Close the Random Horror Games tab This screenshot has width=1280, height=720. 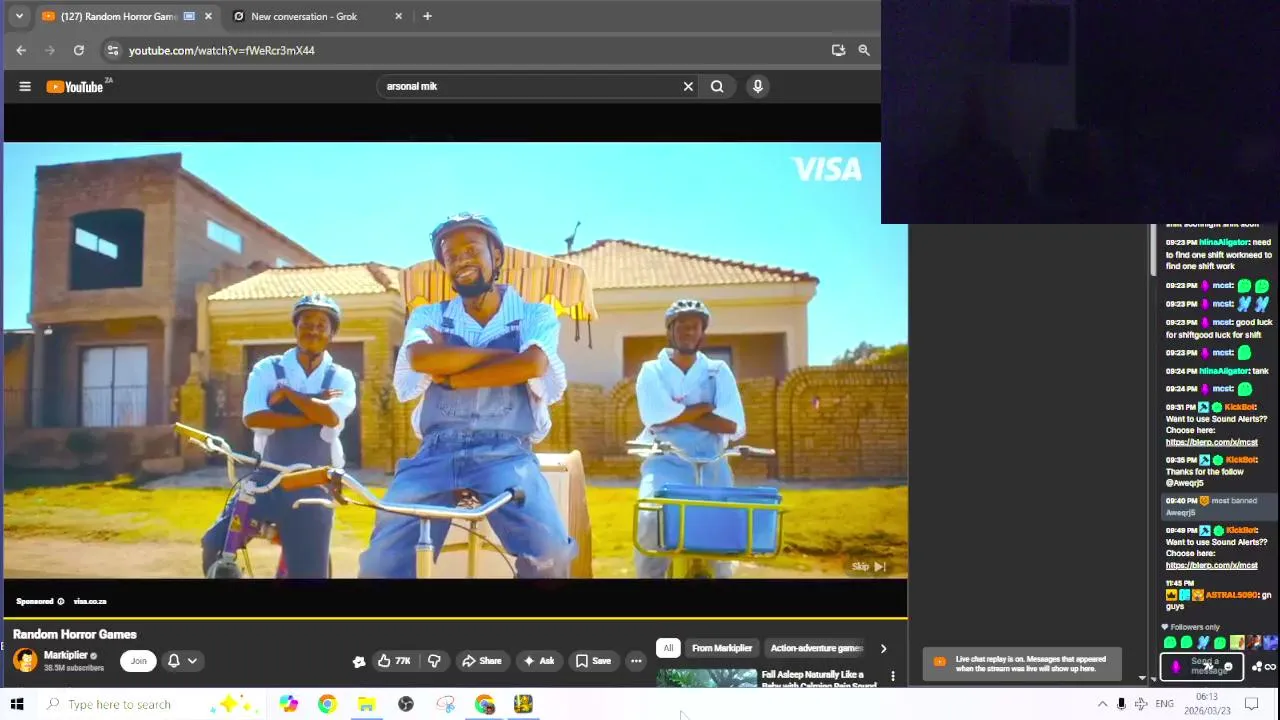[208, 16]
